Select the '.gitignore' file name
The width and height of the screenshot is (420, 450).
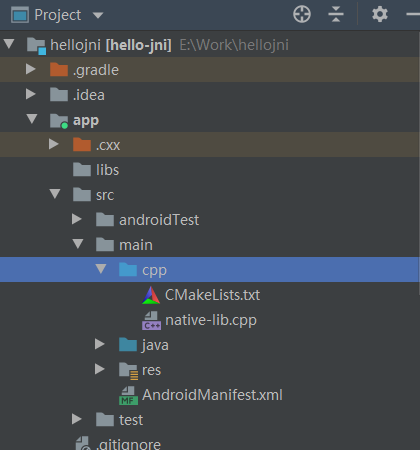[128, 444]
